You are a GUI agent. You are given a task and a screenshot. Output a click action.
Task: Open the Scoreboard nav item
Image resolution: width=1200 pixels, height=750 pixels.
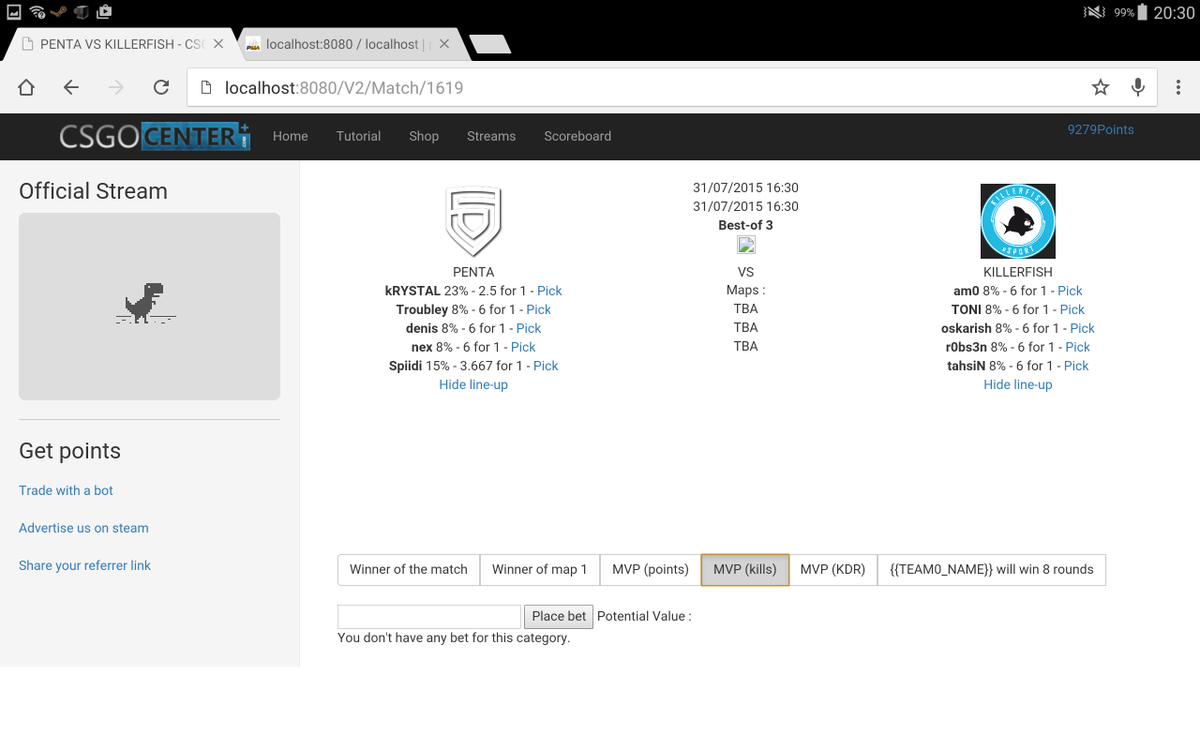tap(577, 136)
